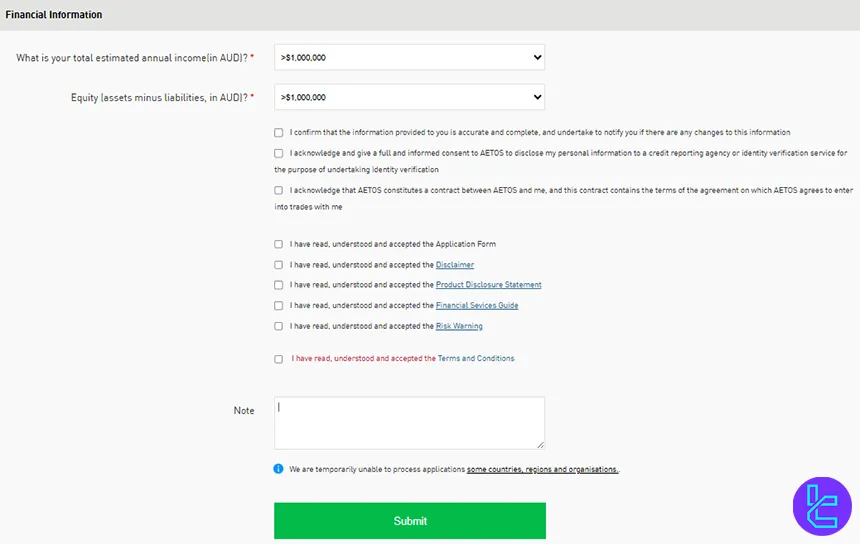Check the Product Disclosure Statement box
The image size is (860, 544).
279,285
